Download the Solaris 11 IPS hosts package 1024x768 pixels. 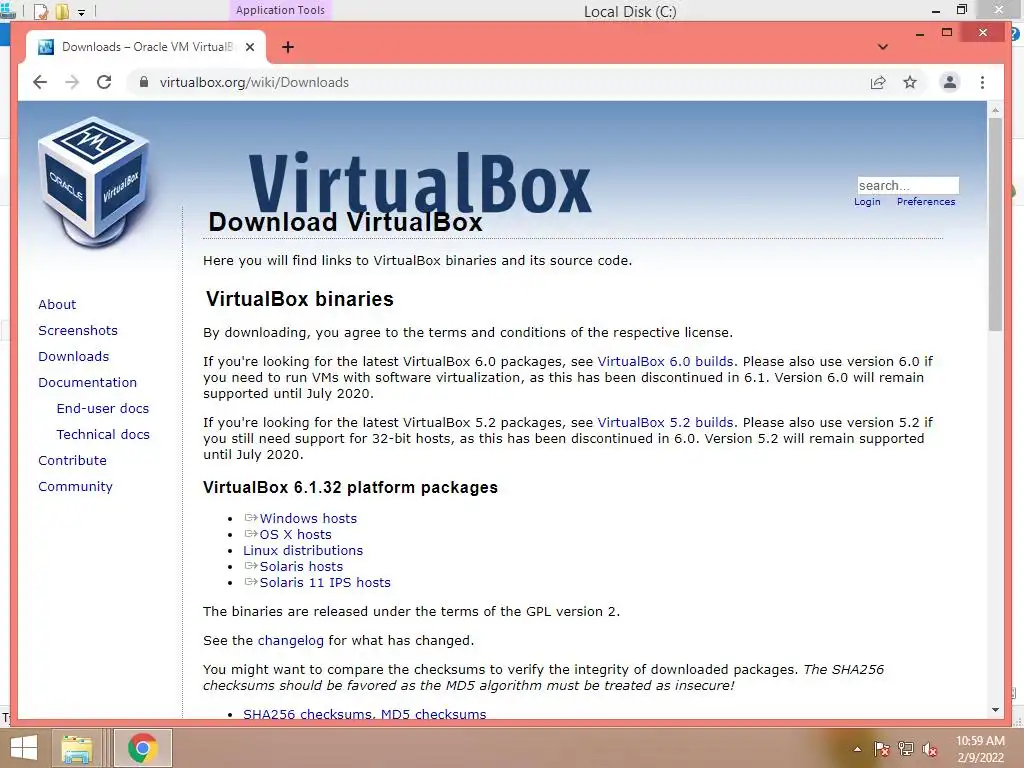coord(325,583)
